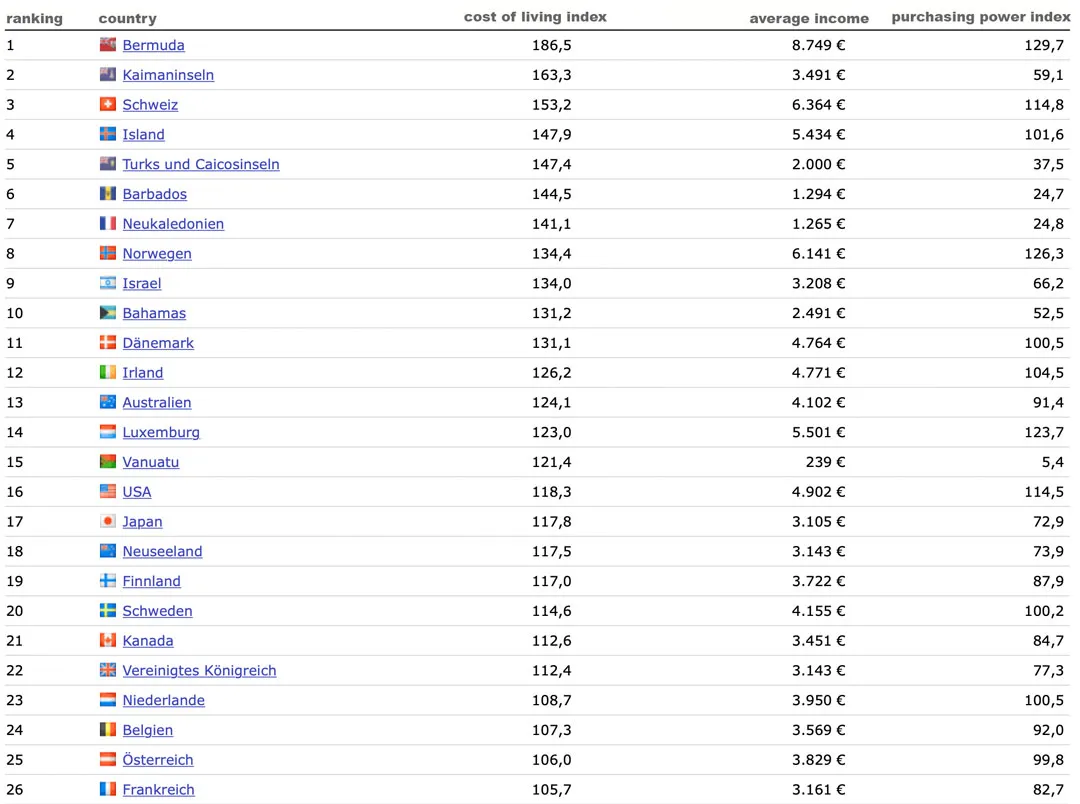Click the country column header
Image resolution: width=1080 pixels, height=804 pixels.
click(127, 19)
